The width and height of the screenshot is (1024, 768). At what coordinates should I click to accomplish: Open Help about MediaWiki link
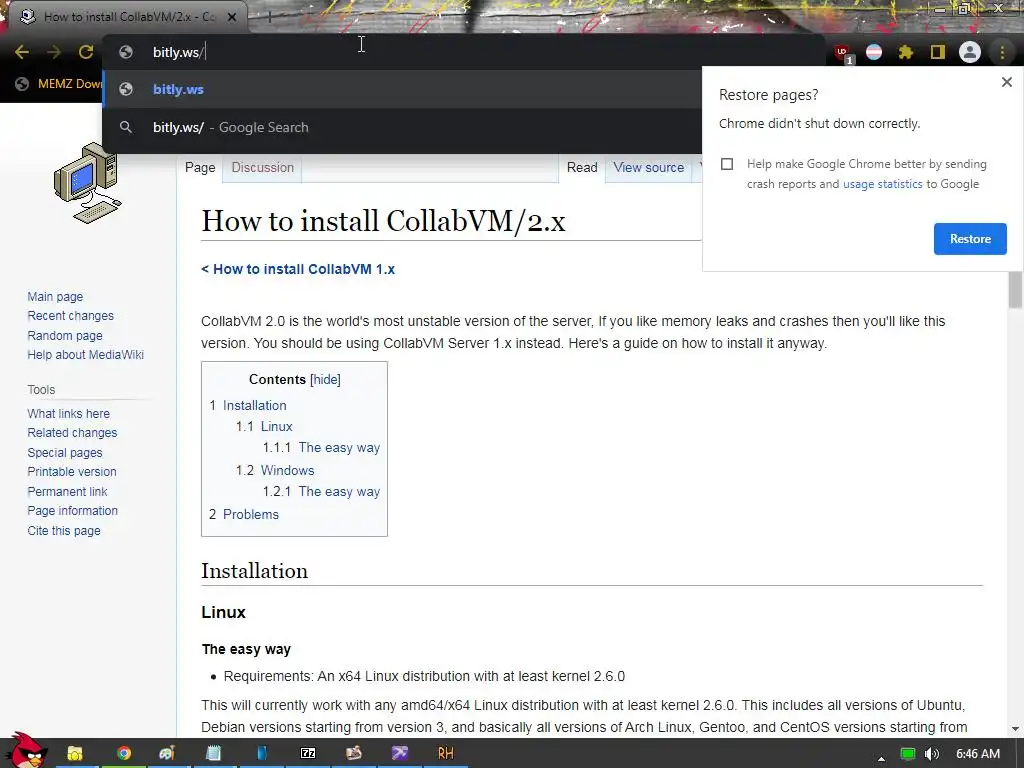86,355
